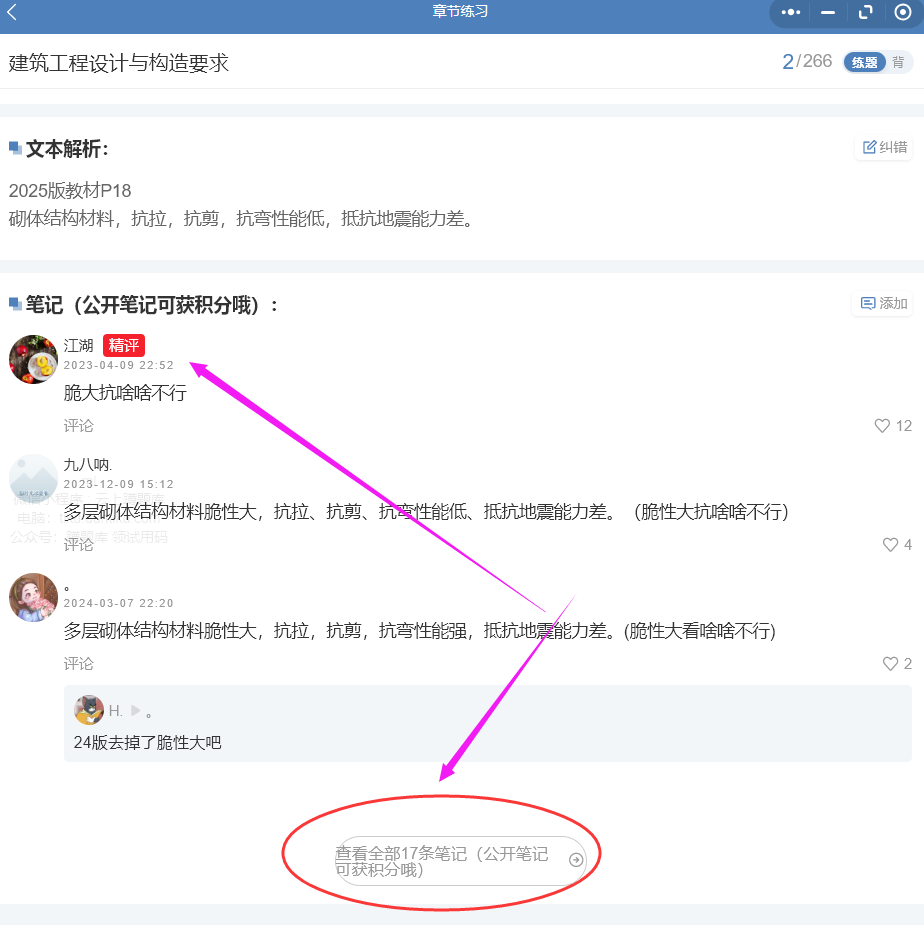The width and height of the screenshot is (924, 925).
Task: Click the 精评 badge next to 江湖
Action: point(124,345)
